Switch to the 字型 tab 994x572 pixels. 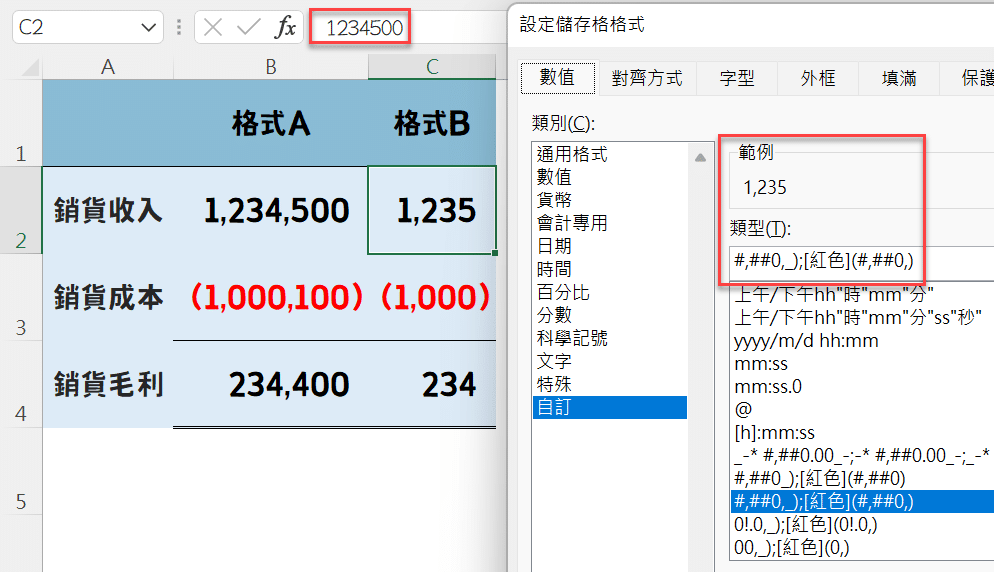[737, 78]
